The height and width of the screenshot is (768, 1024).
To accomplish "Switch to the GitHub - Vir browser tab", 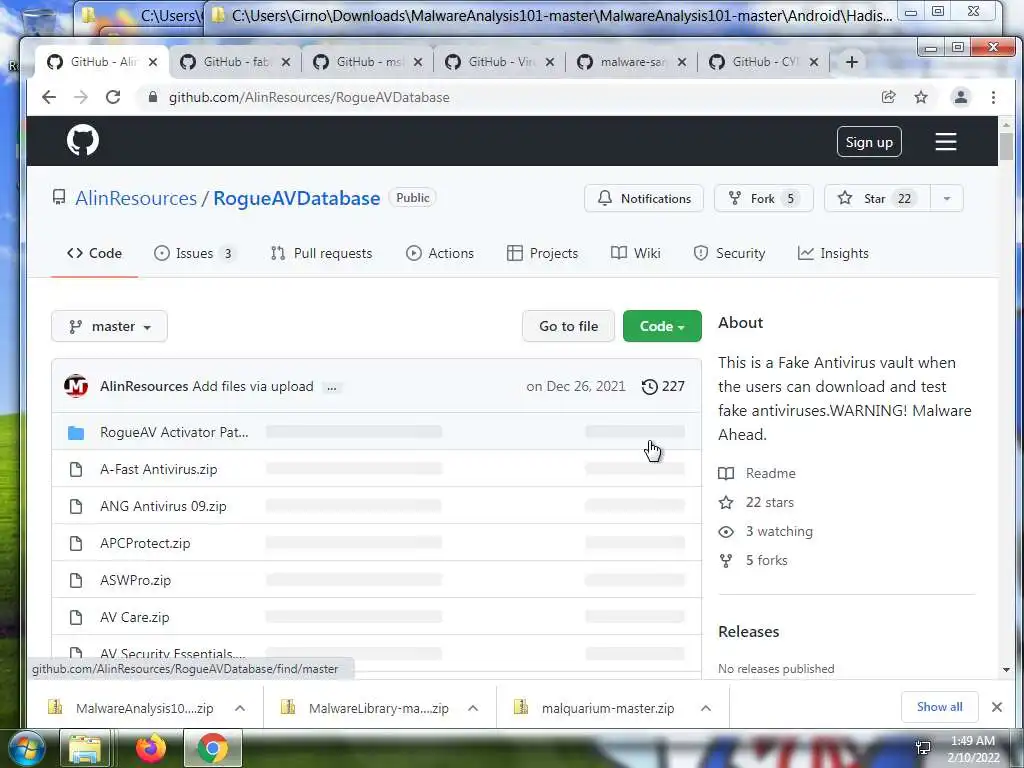I will (500, 62).
